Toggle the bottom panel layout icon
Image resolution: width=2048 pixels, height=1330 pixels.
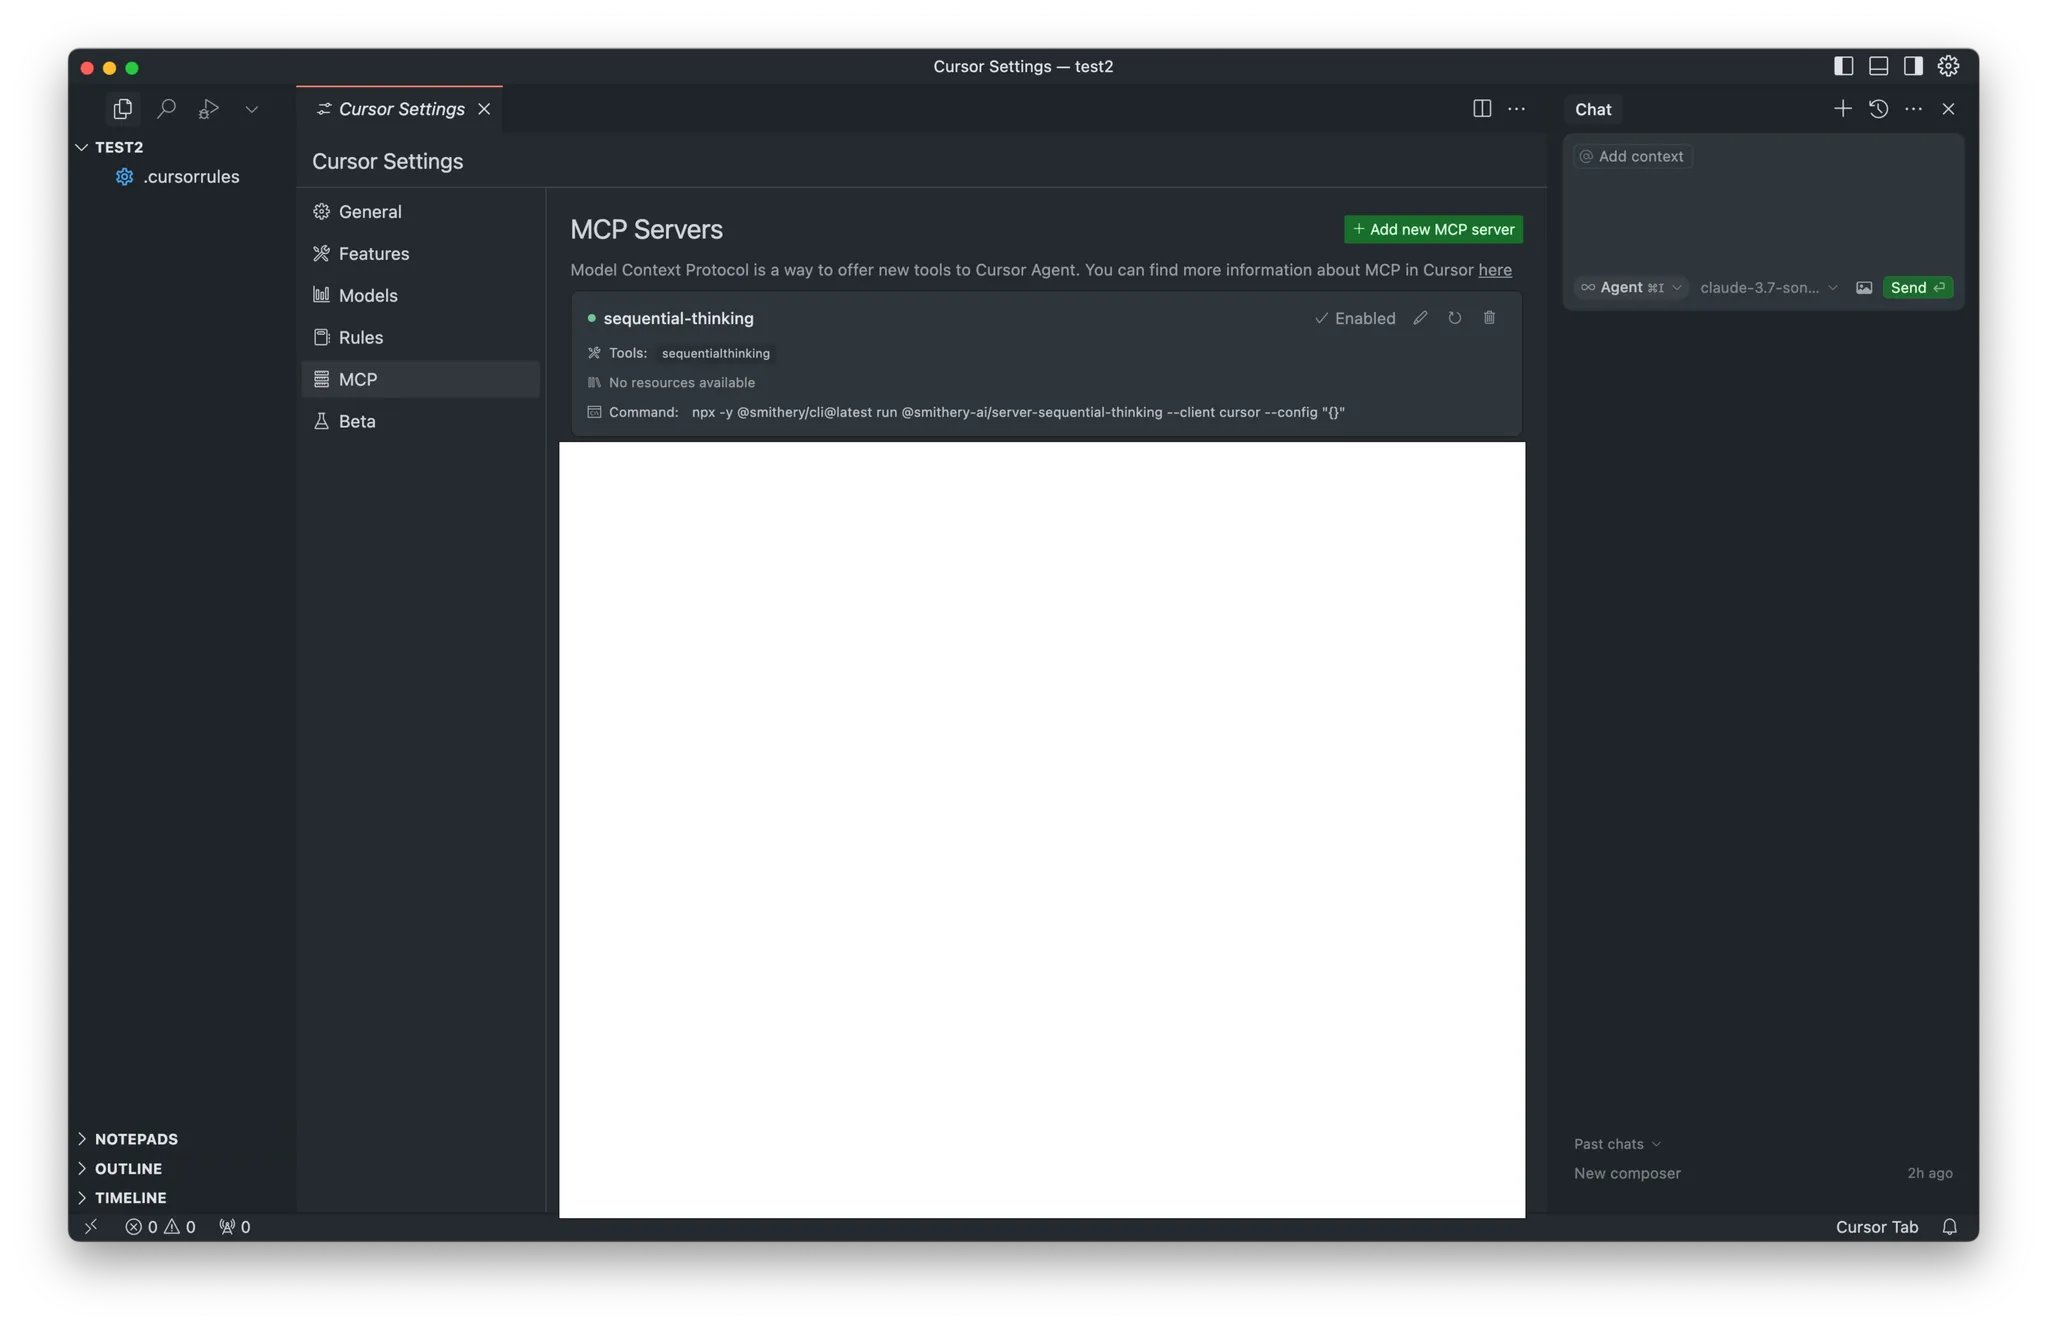[x=1878, y=66]
